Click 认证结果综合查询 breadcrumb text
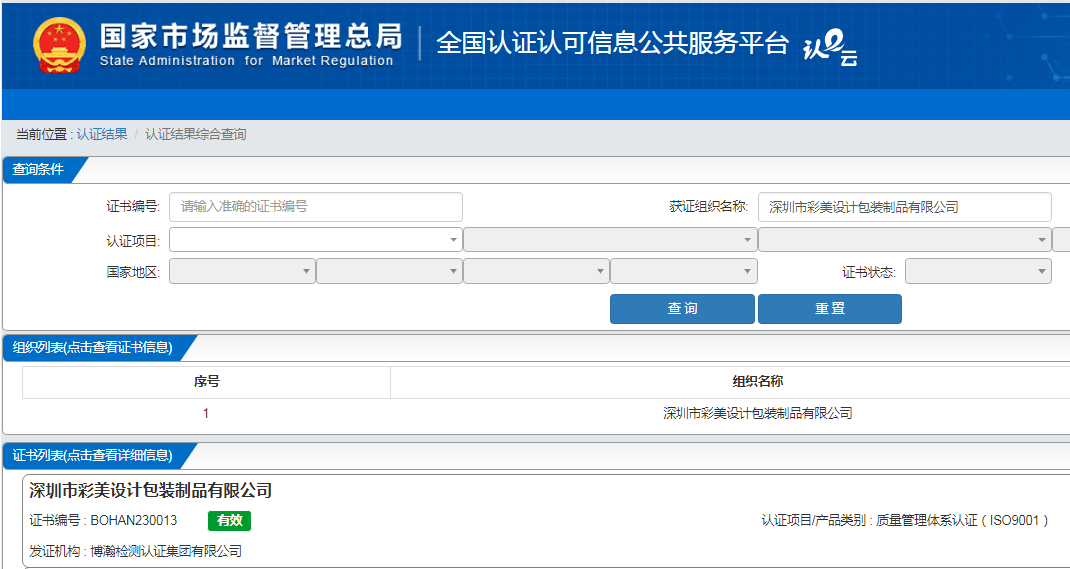The width and height of the screenshot is (1070, 569). click(196, 134)
